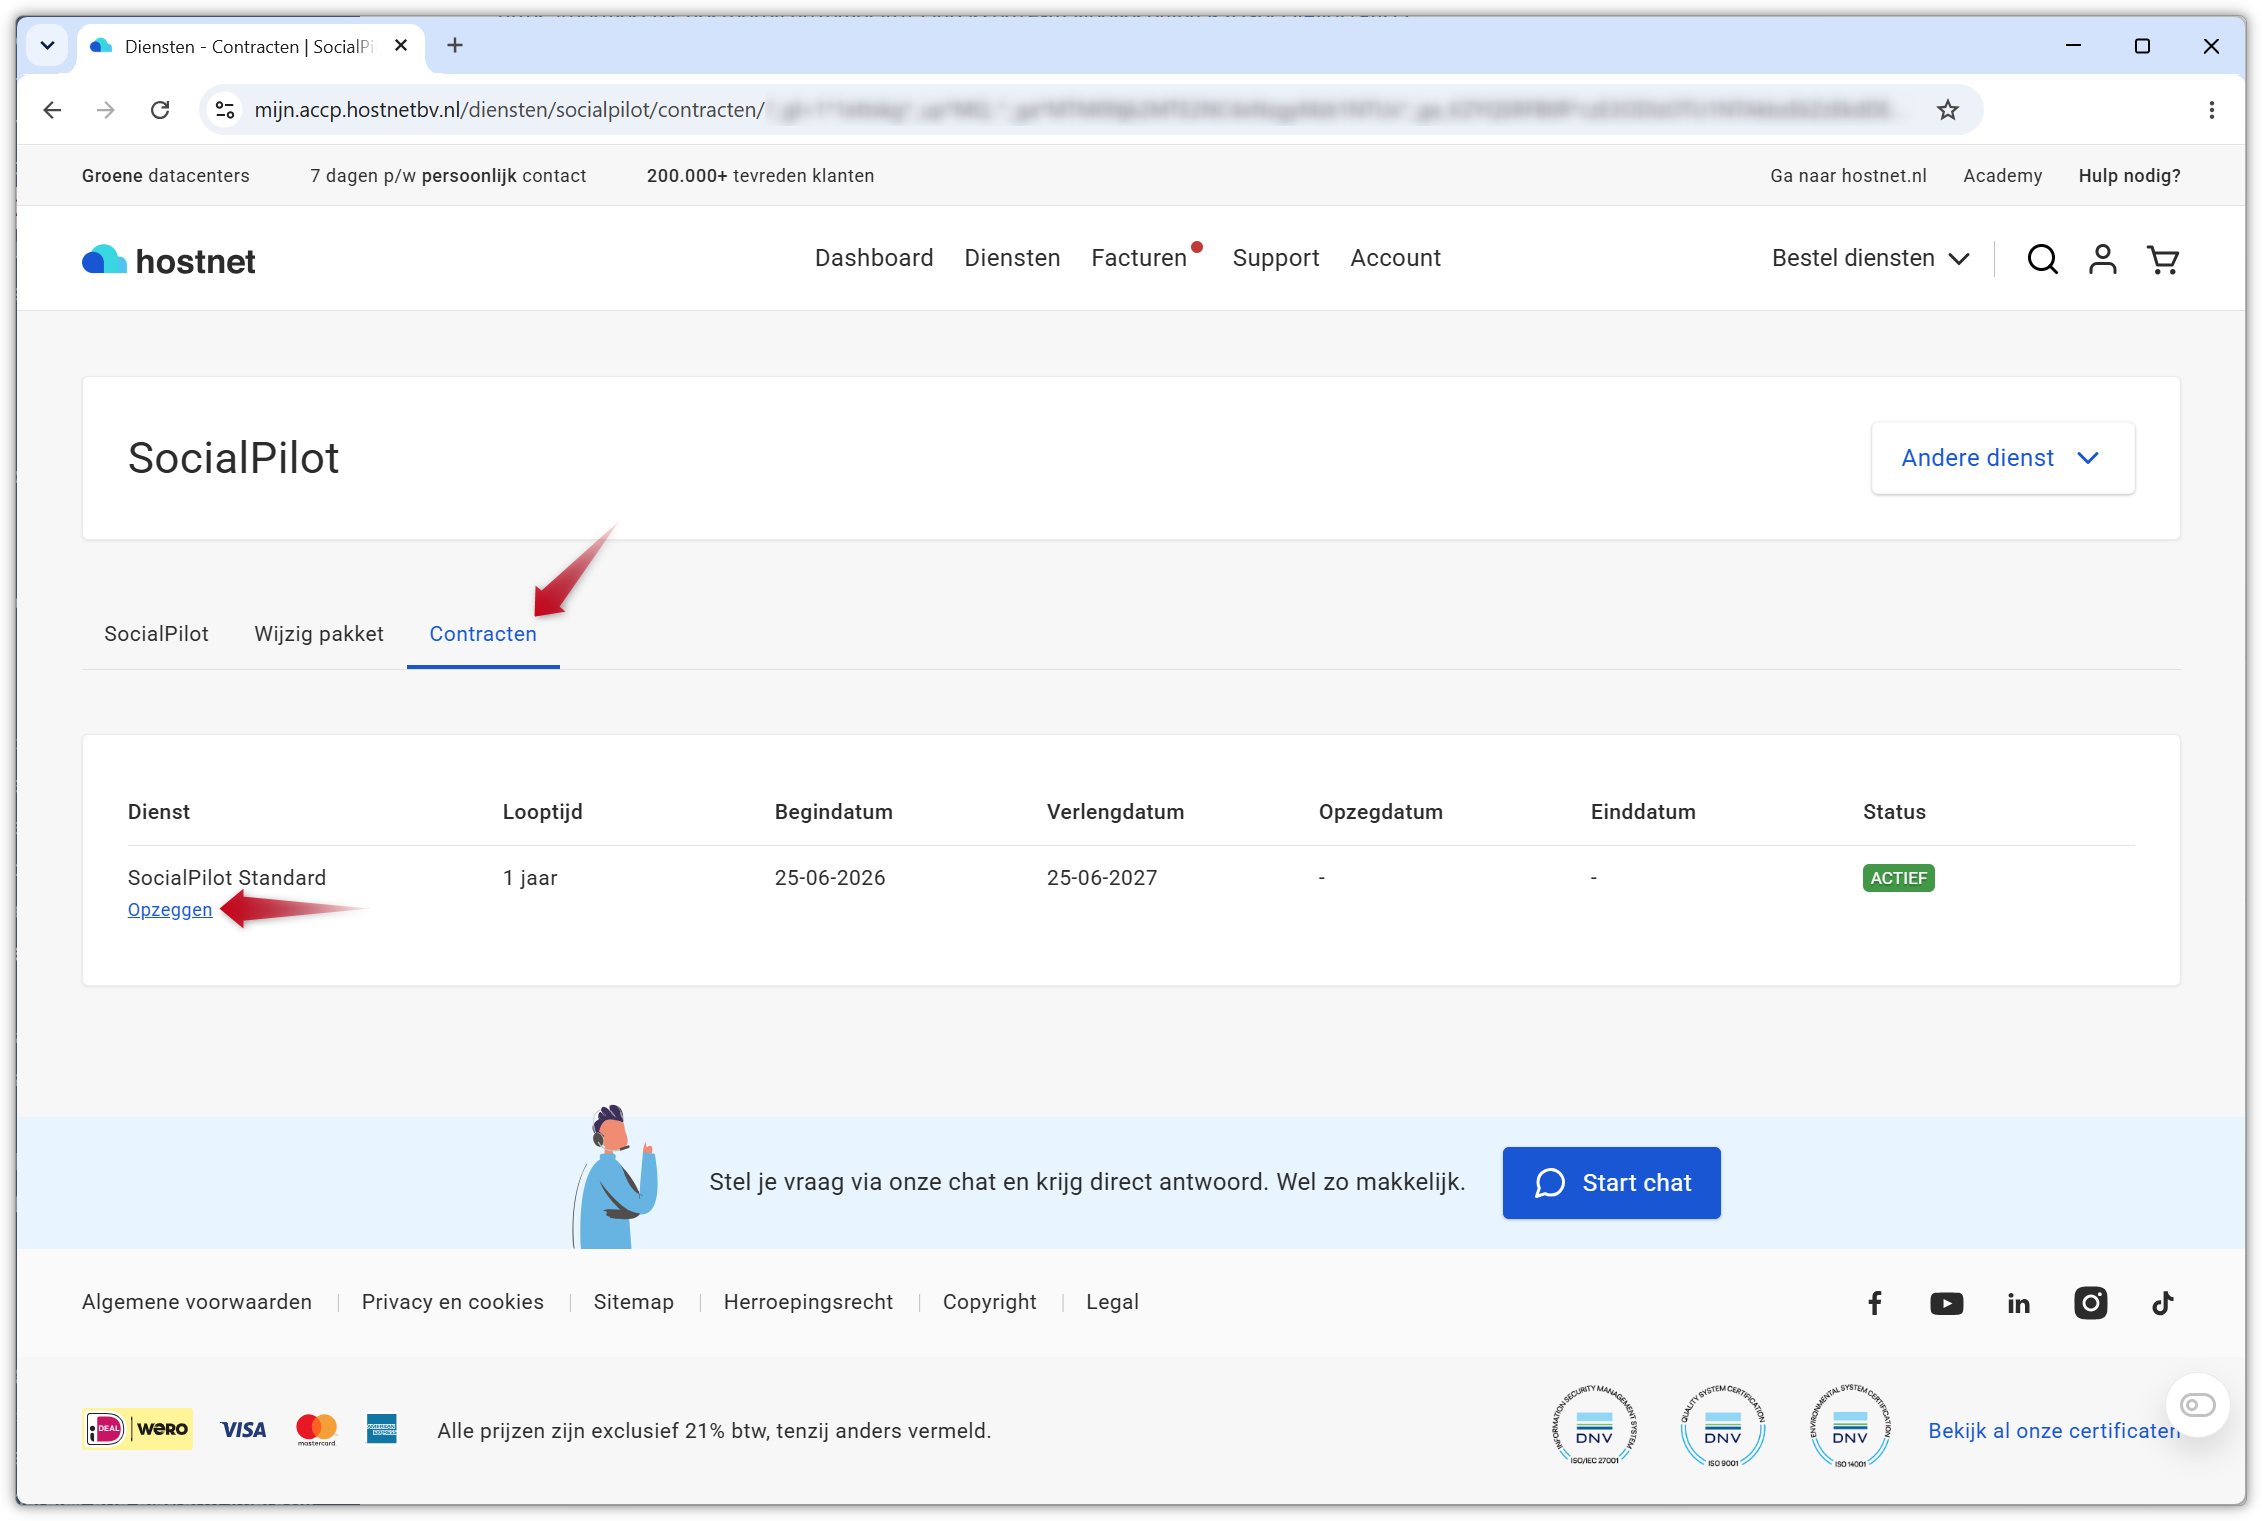2262x1521 pixels.
Task: Click the hostnet logo
Action: point(168,260)
